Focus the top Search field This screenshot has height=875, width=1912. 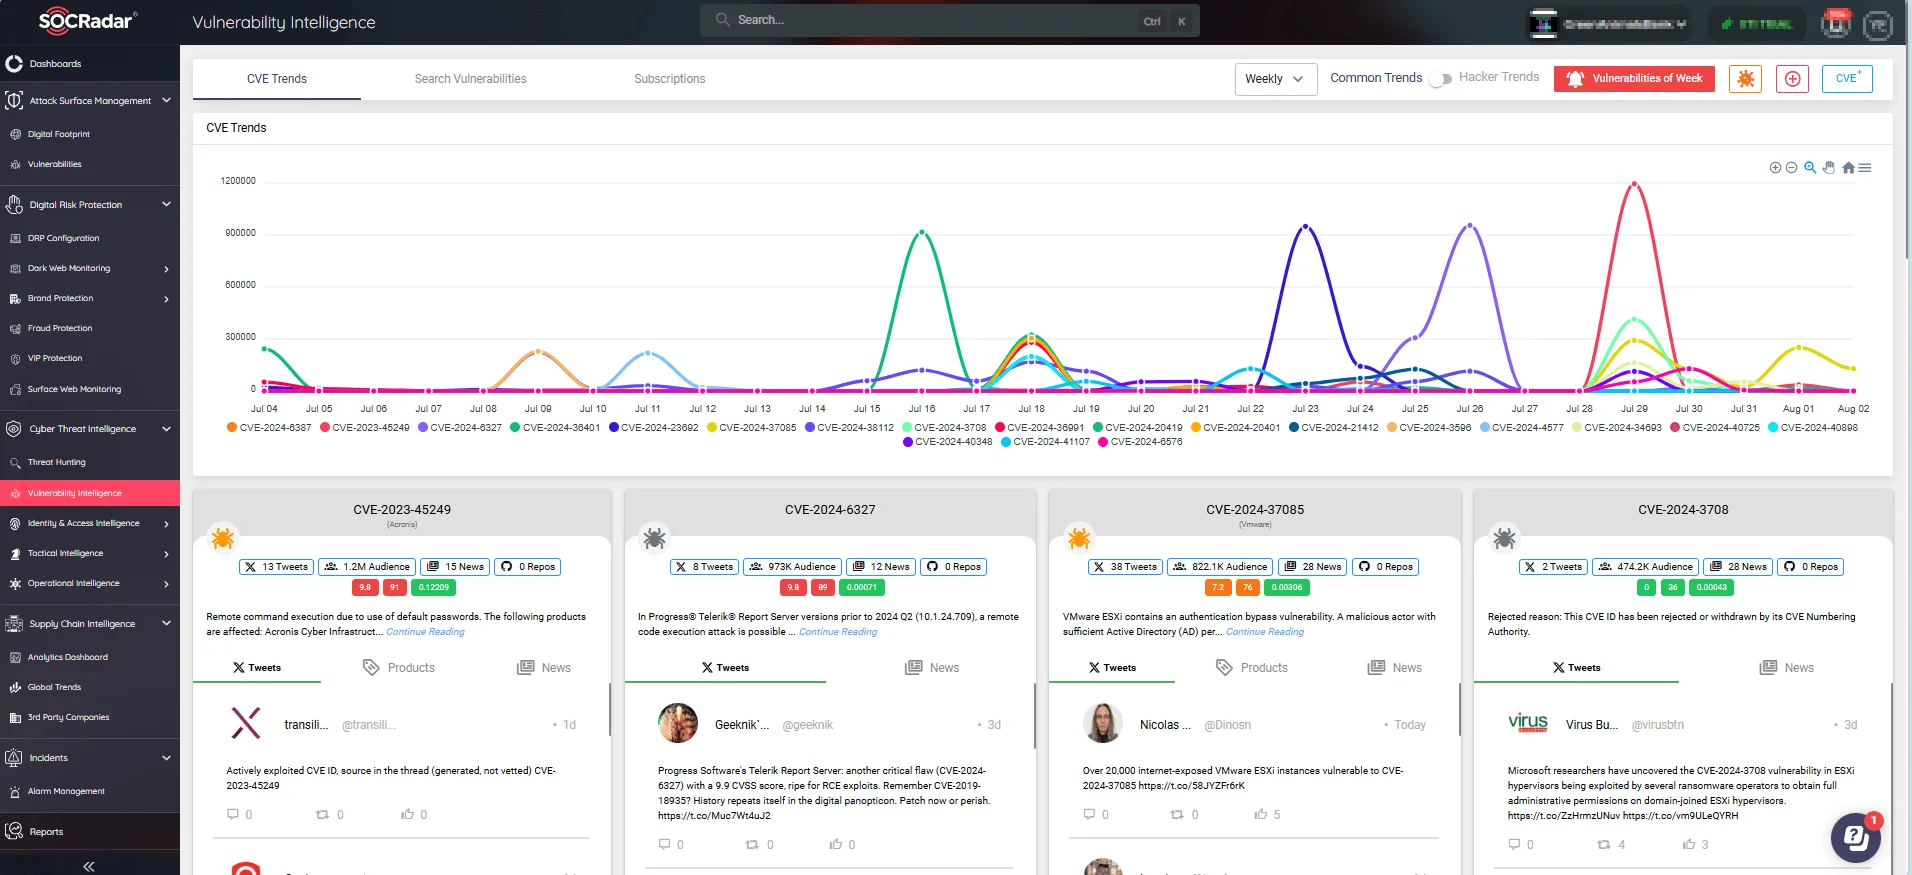[x=949, y=20]
